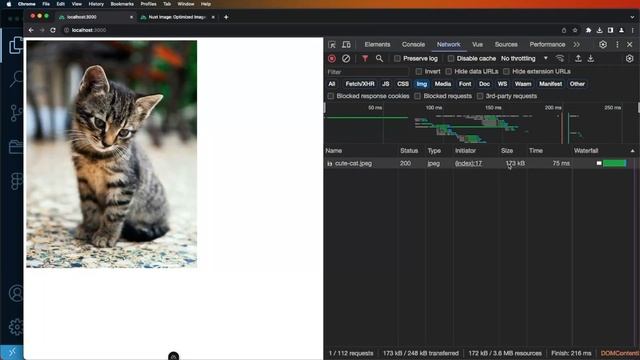This screenshot has width=640, height=360.
Task: Toggle the network filter funnel icon
Action: point(365,59)
